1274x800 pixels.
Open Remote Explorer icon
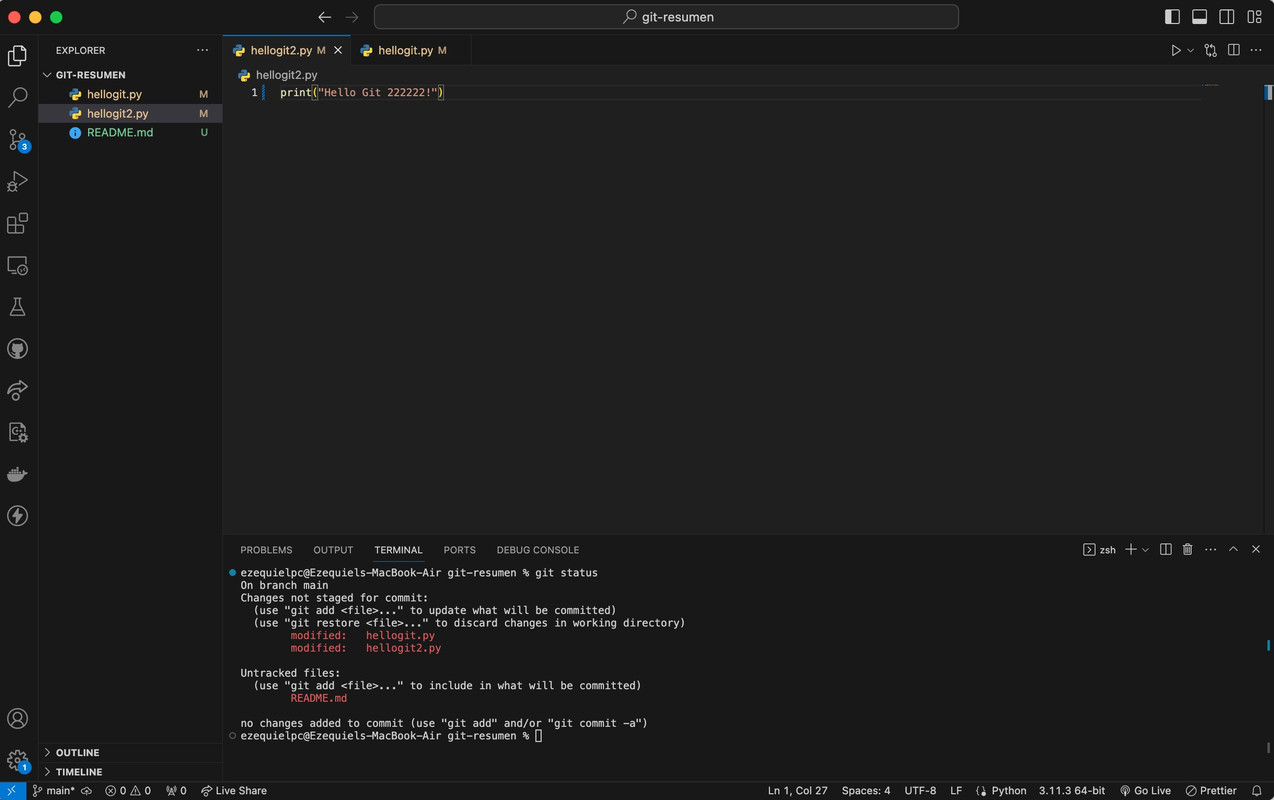[17, 265]
